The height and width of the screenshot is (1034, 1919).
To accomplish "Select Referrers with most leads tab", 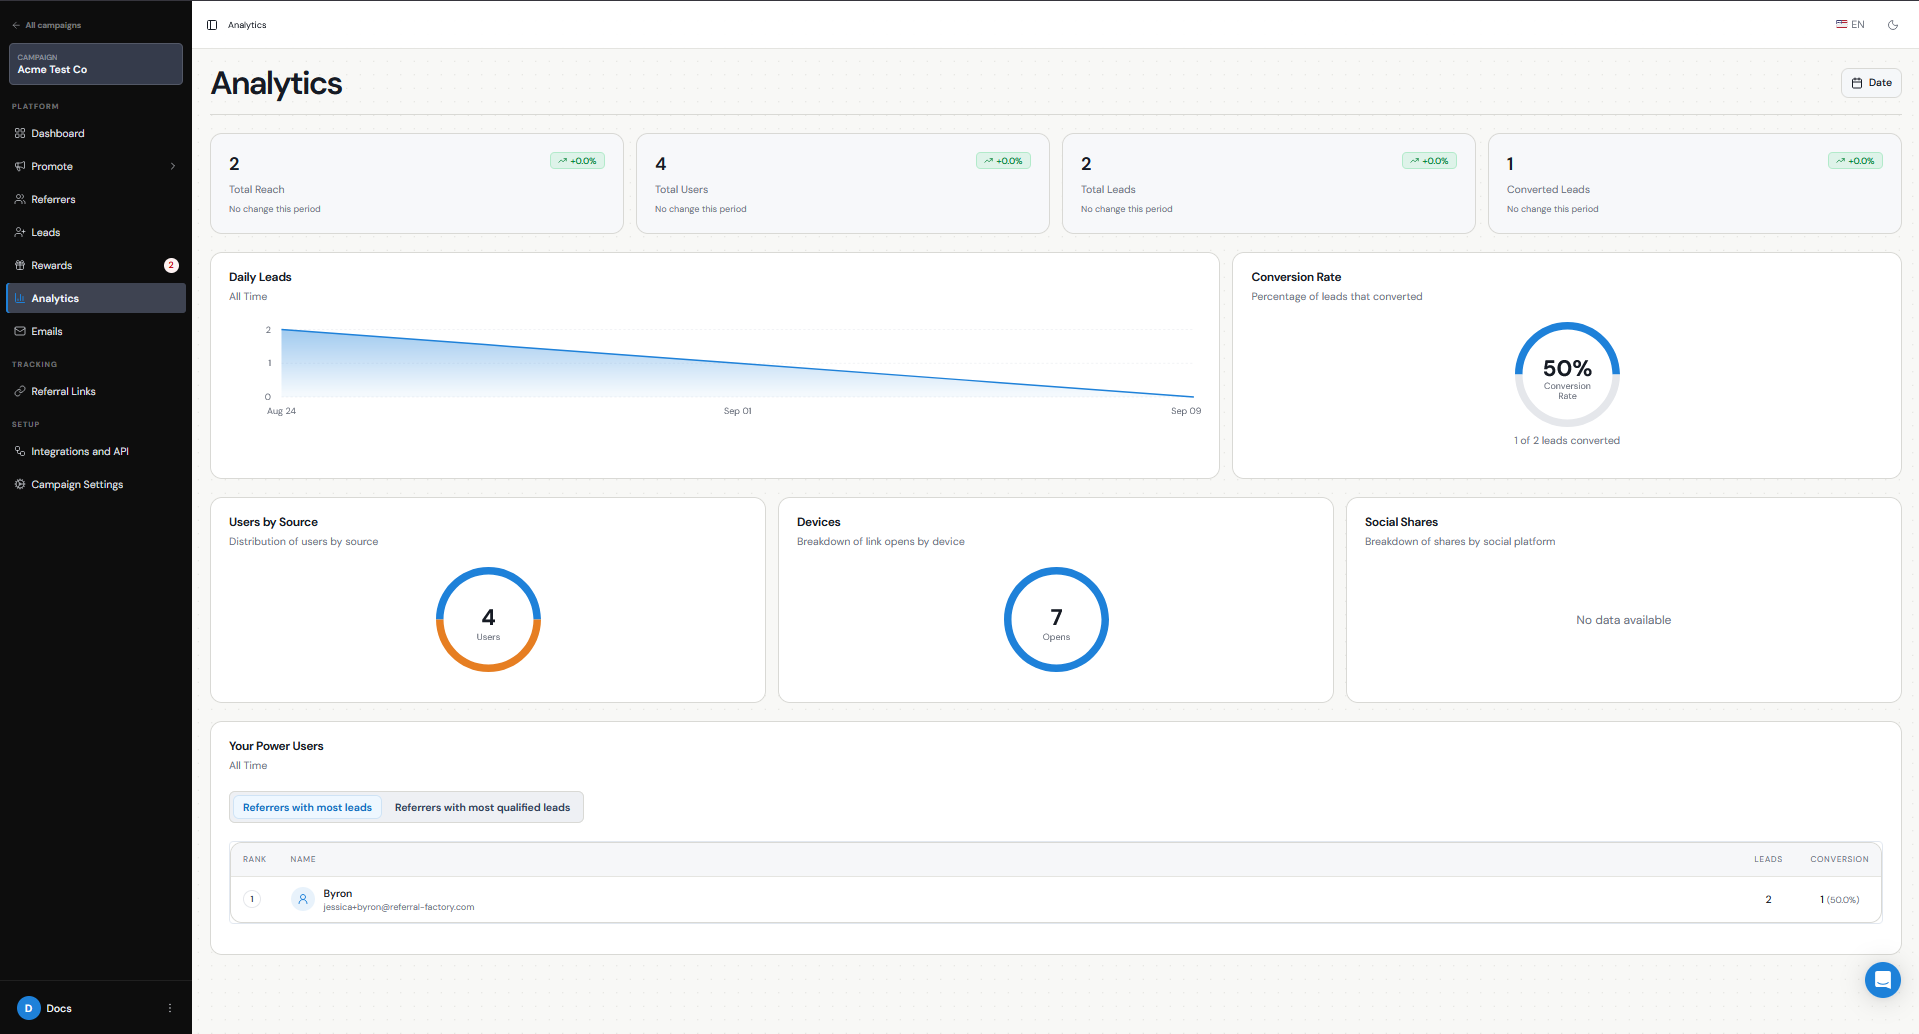I will click(307, 807).
